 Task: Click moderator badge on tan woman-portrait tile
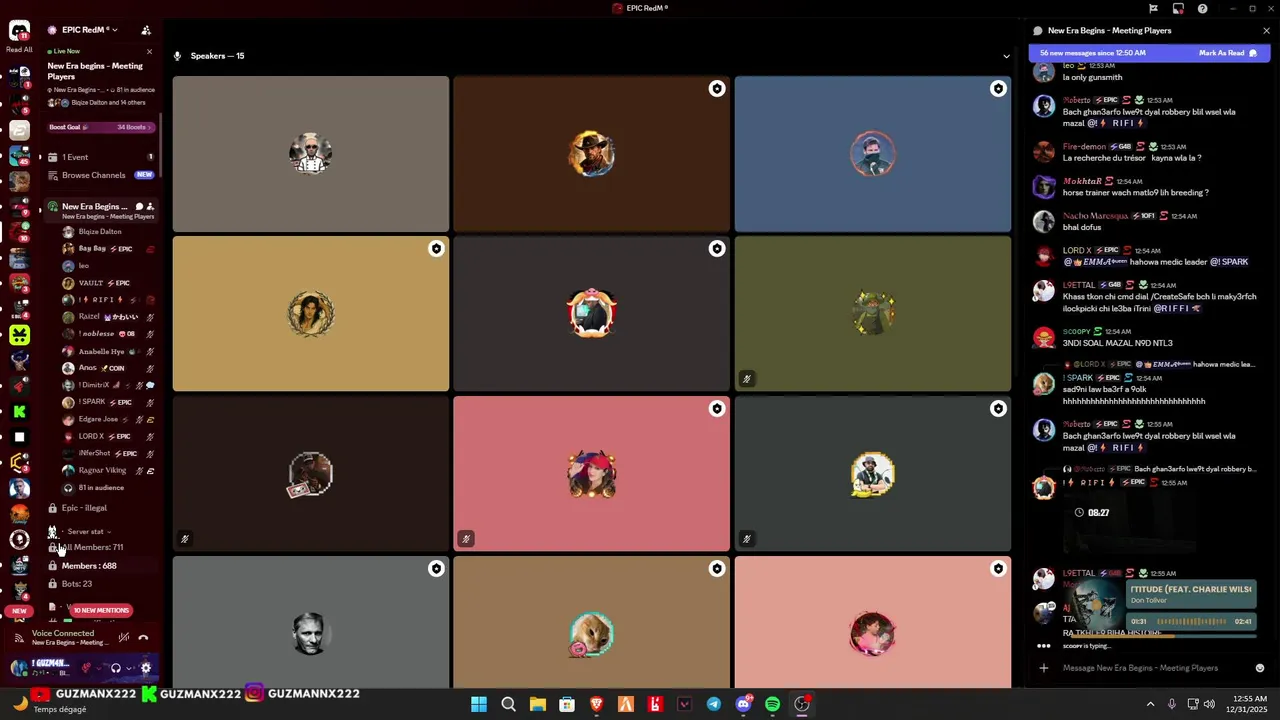click(x=436, y=249)
